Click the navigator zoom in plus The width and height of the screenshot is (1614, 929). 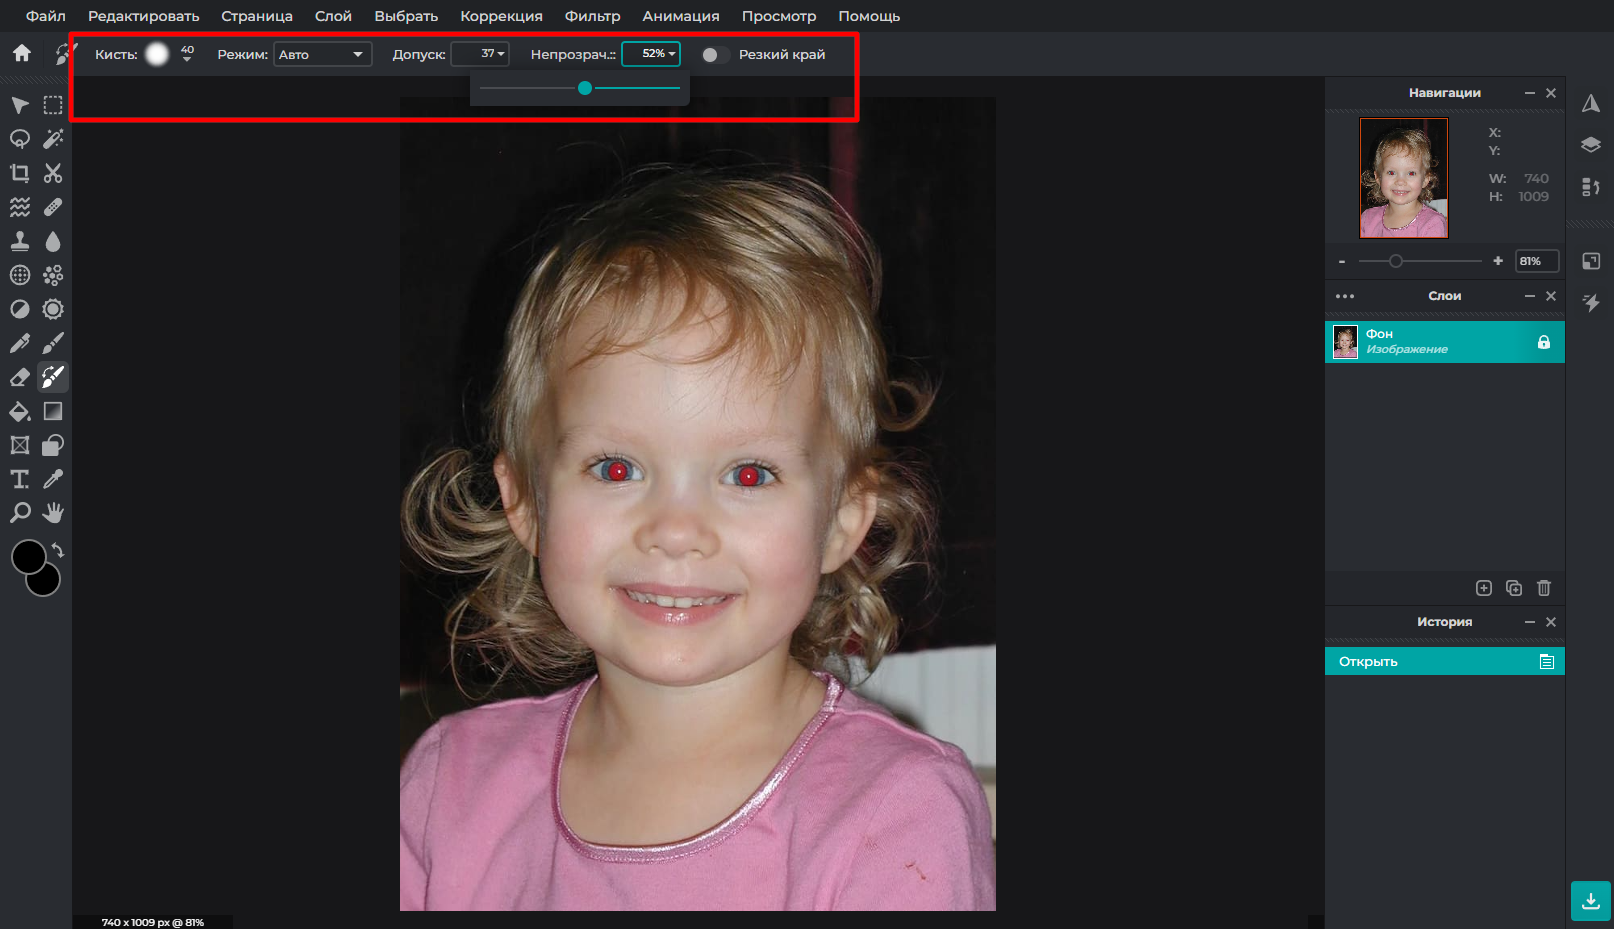[x=1498, y=261]
